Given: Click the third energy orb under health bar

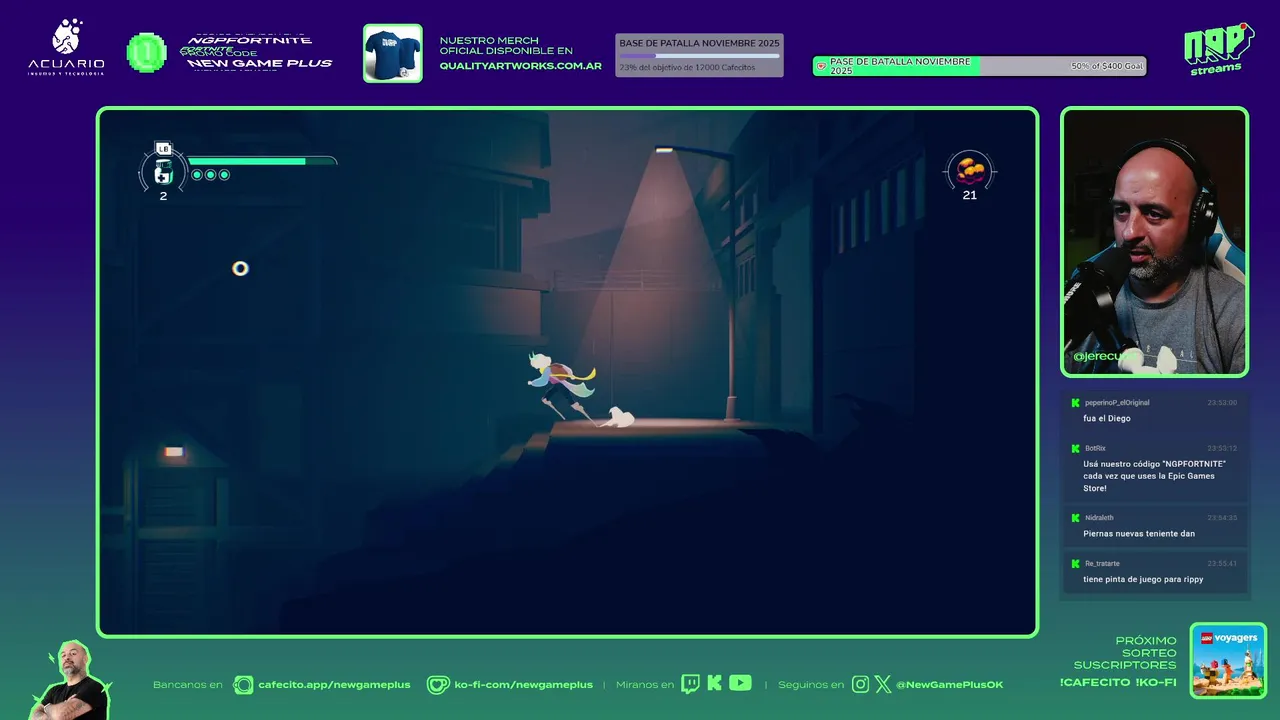Looking at the screenshot, I should (224, 175).
